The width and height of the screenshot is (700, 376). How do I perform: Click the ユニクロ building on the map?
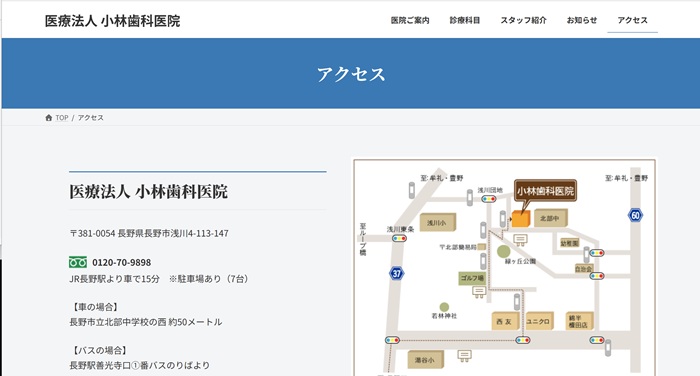pos(539,321)
